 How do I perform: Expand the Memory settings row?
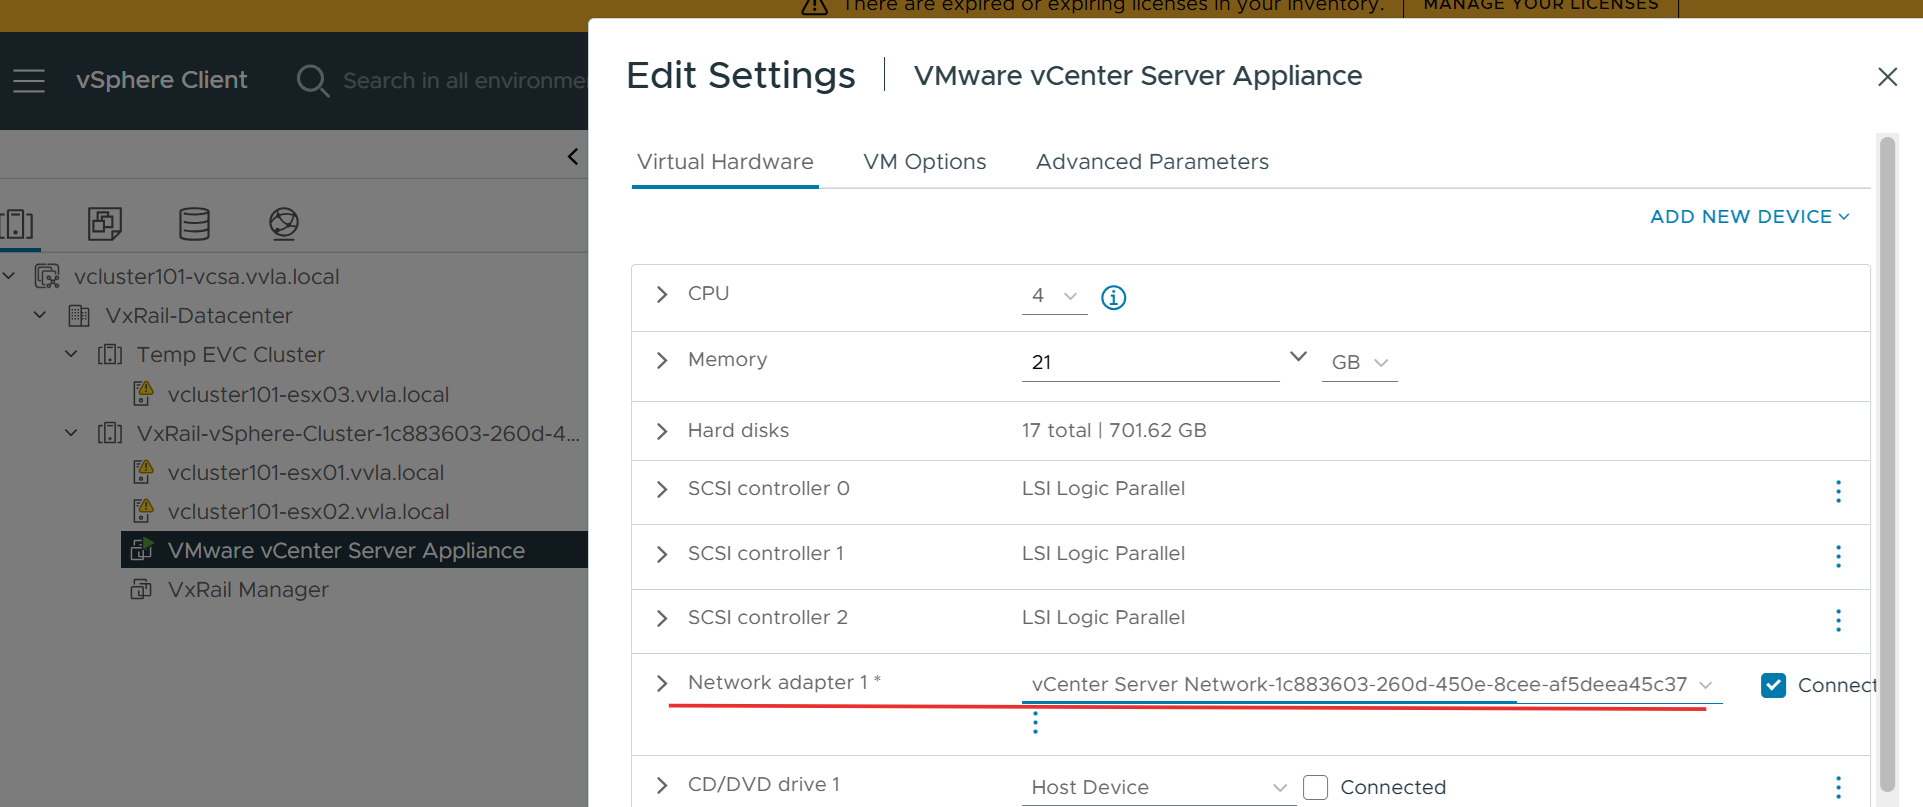coord(662,360)
